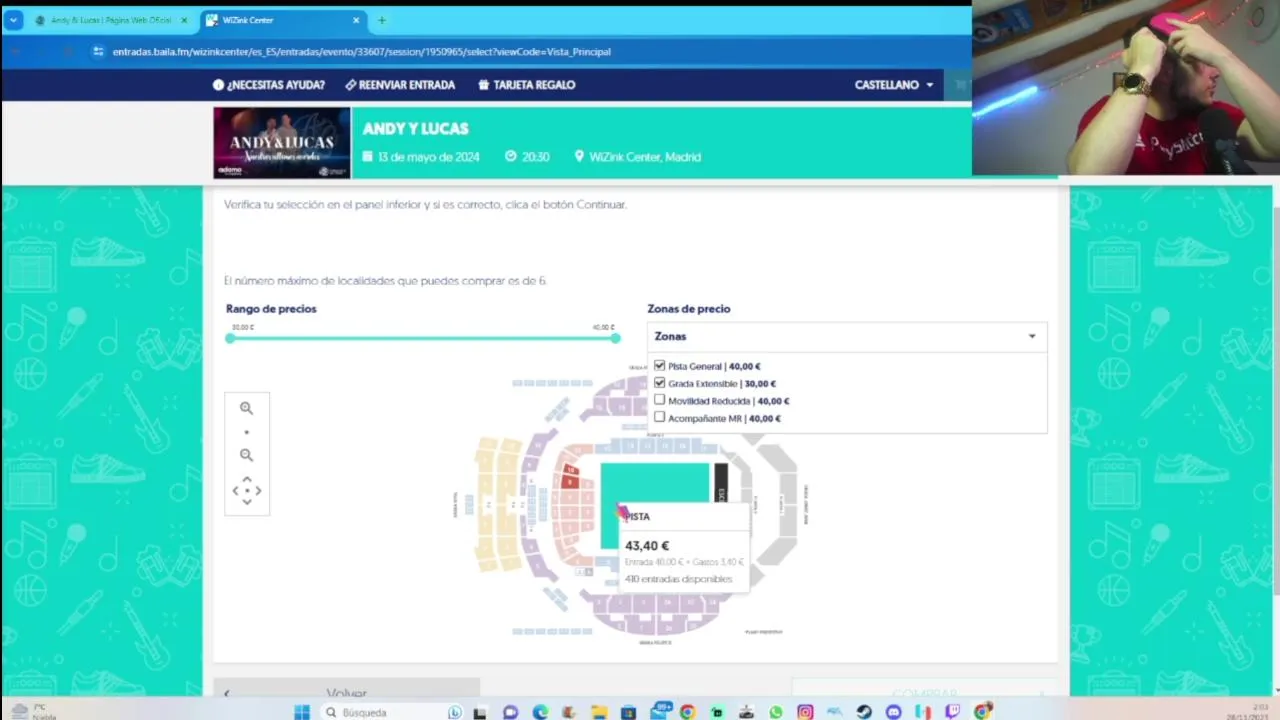This screenshot has width=1280, height=720.
Task: Click REENVIAR ENTRADA link
Action: [400, 85]
